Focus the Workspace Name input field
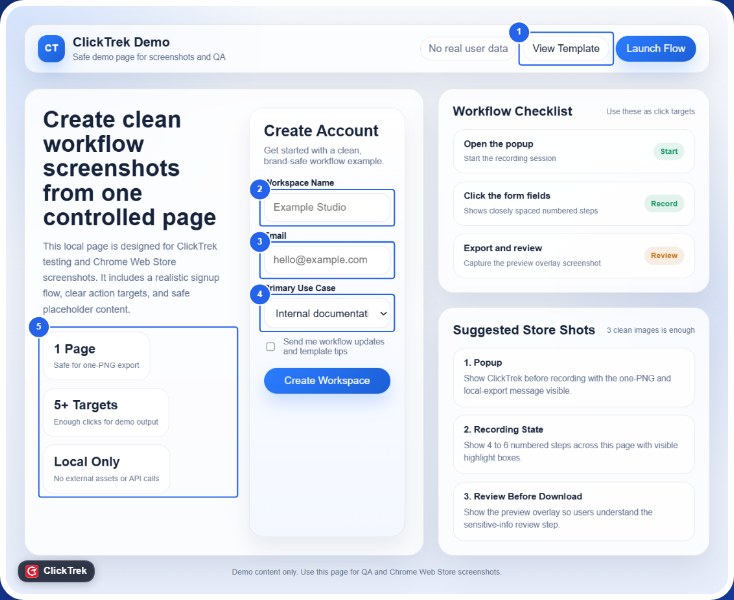The image size is (734, 600). 327,207
